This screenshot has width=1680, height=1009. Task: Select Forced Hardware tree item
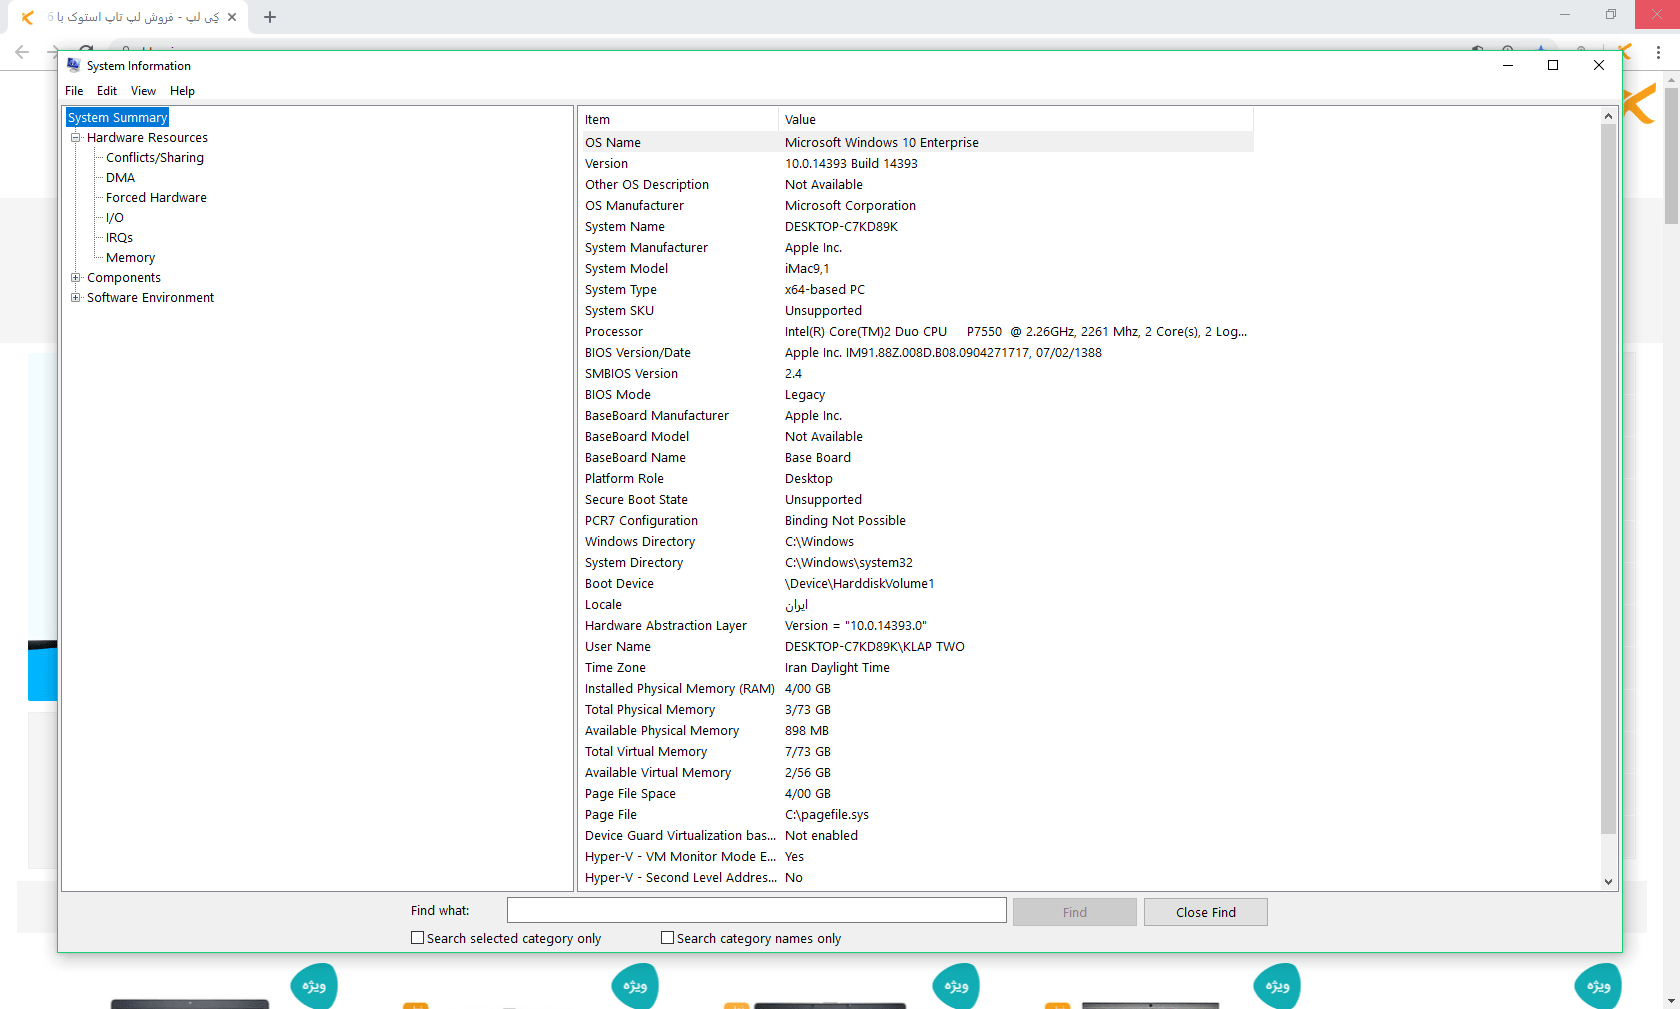click(156, 198)
